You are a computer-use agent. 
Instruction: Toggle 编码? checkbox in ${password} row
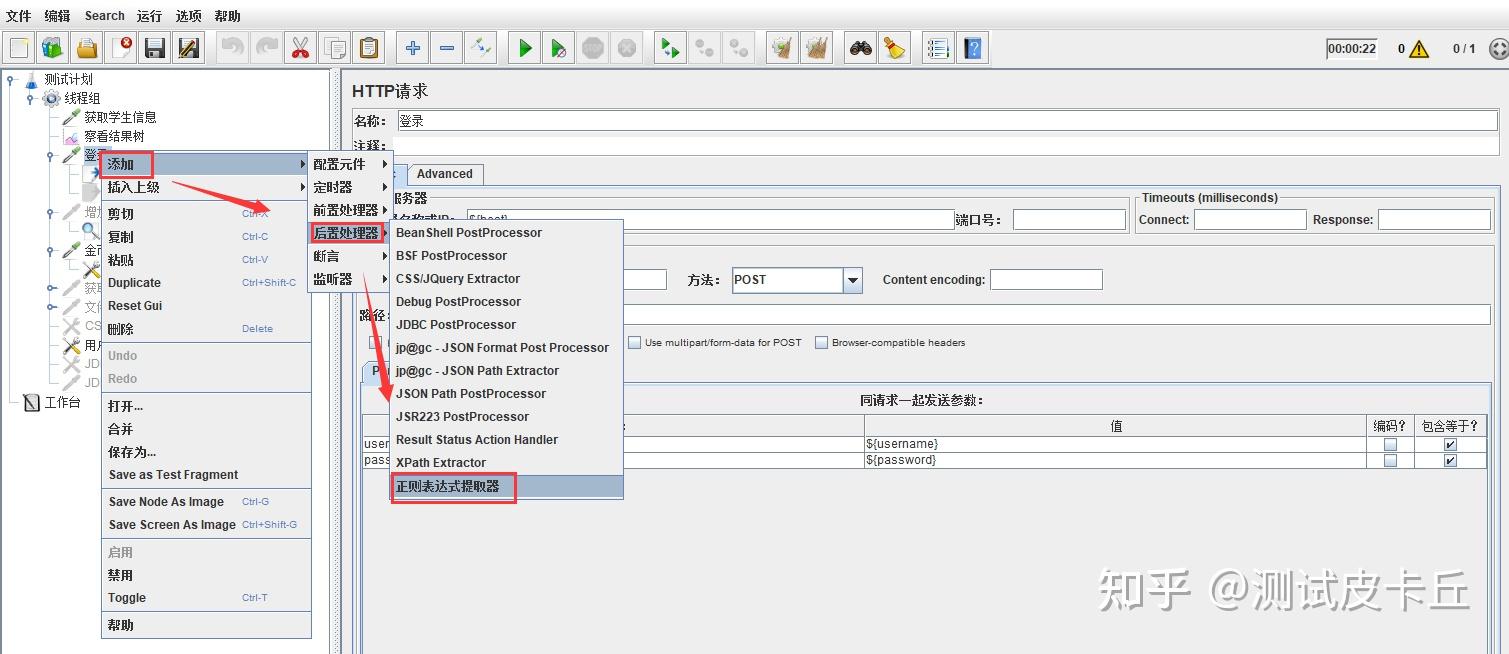(x=1390, y=461)
